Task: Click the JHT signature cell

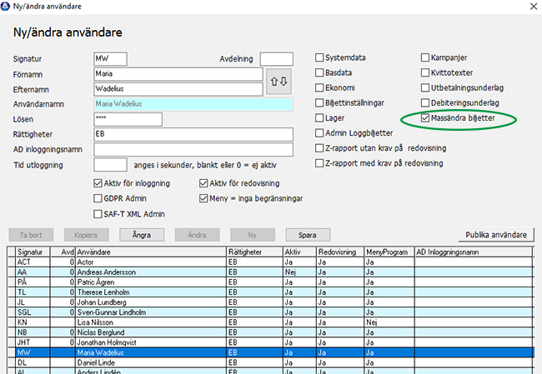Action: 33,342
